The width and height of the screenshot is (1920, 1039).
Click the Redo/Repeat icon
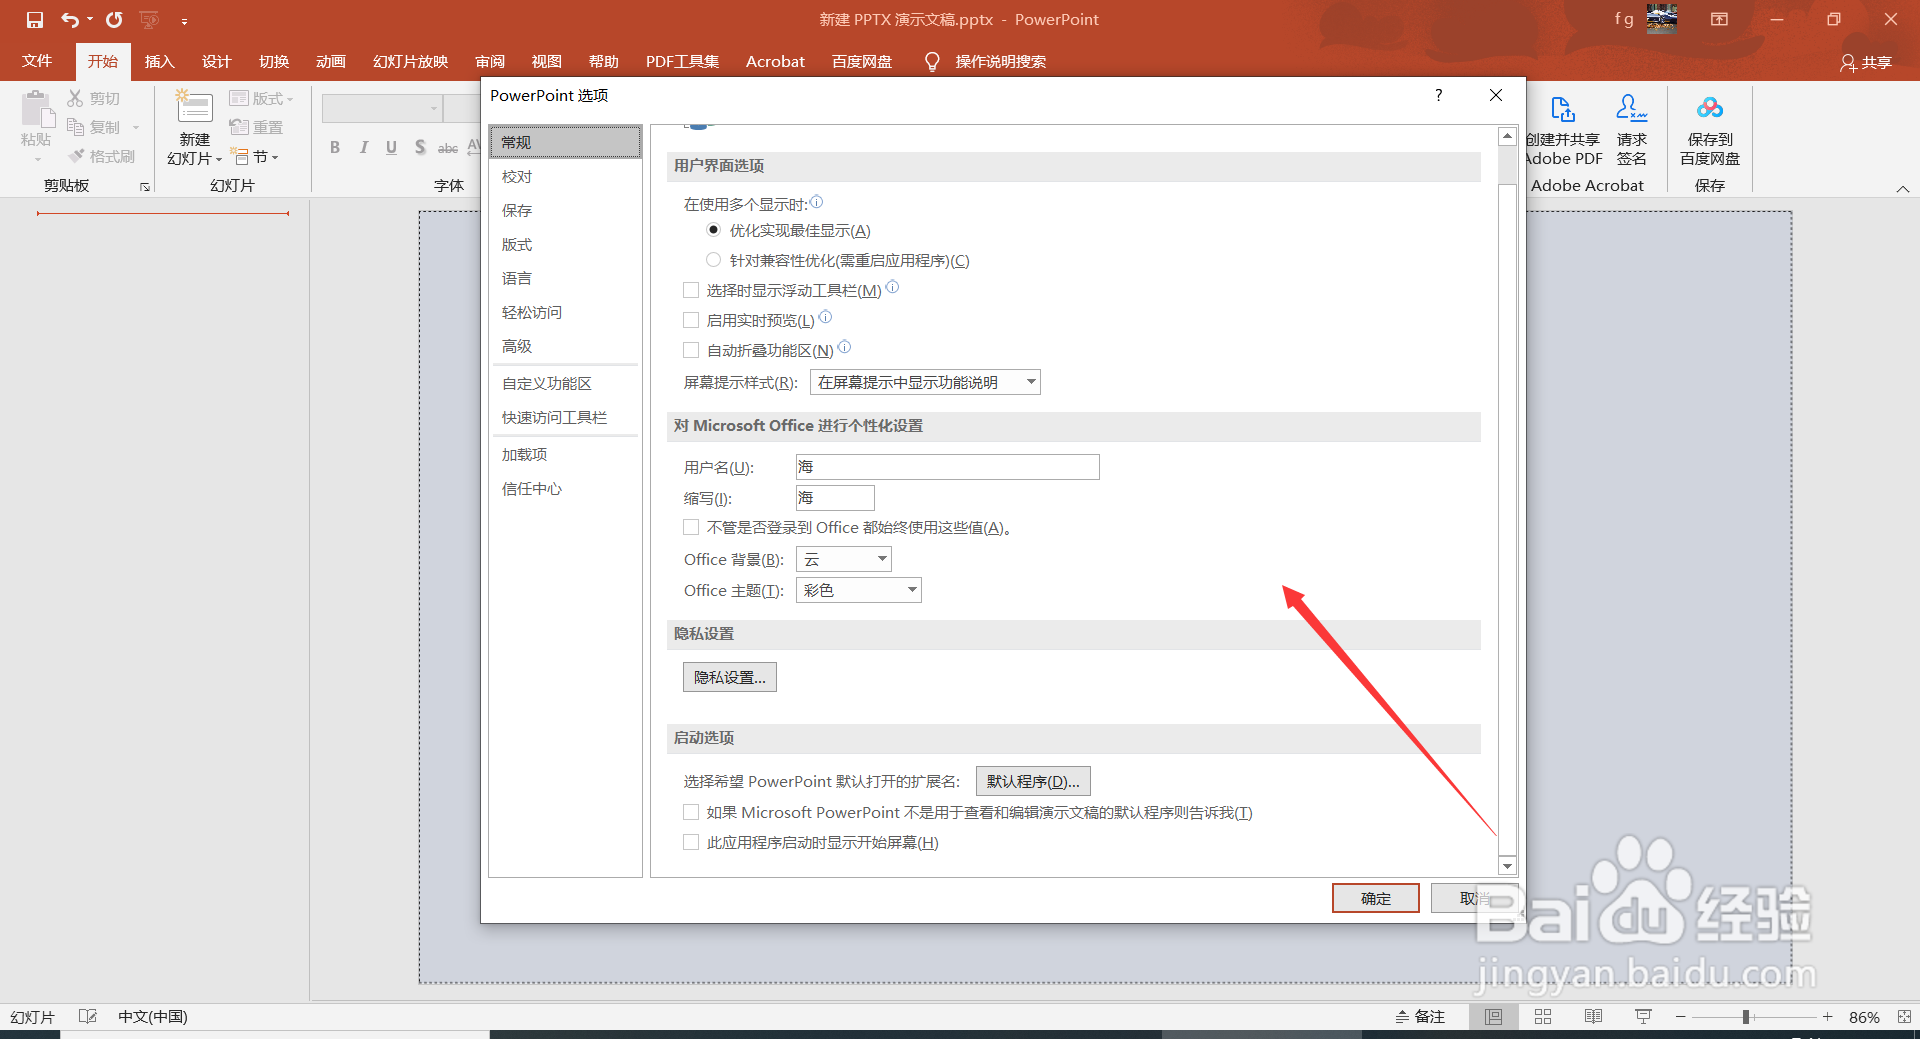coord(114,20)
